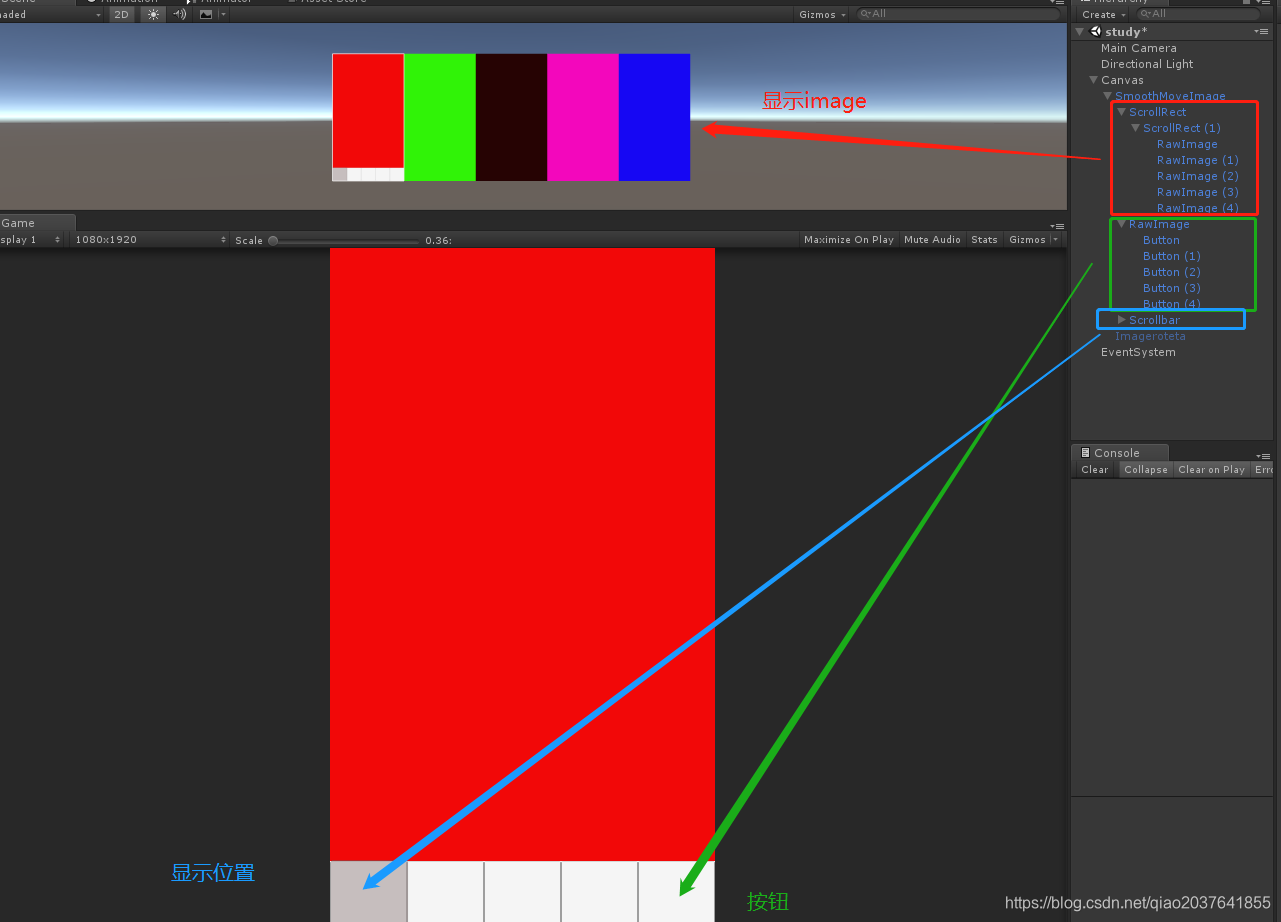The image size is (1281, 922).
Task: Collapse the ScrollRect (1) arrow
Action: (x=1136, y=128)
